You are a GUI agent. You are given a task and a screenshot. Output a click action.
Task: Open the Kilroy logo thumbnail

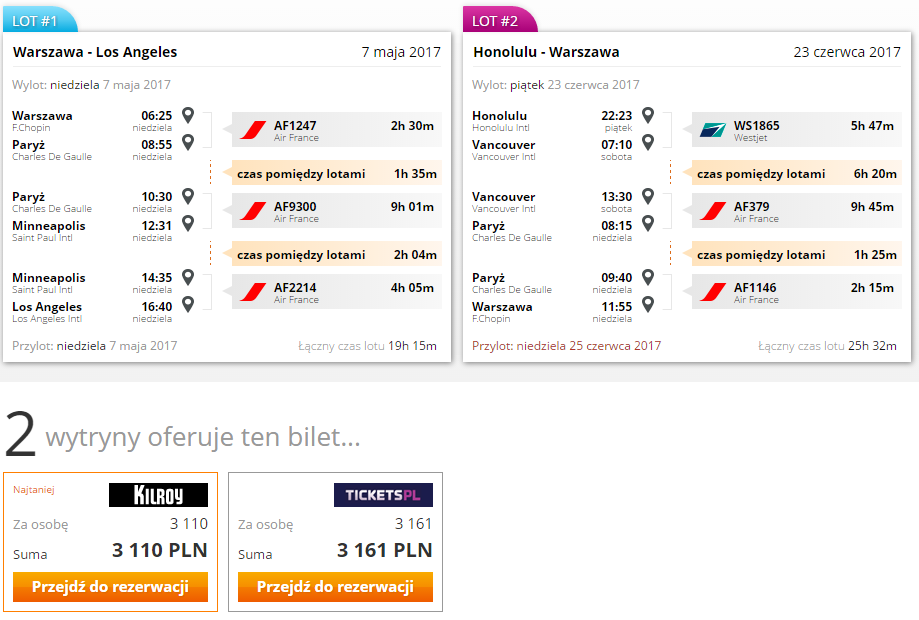158,495
